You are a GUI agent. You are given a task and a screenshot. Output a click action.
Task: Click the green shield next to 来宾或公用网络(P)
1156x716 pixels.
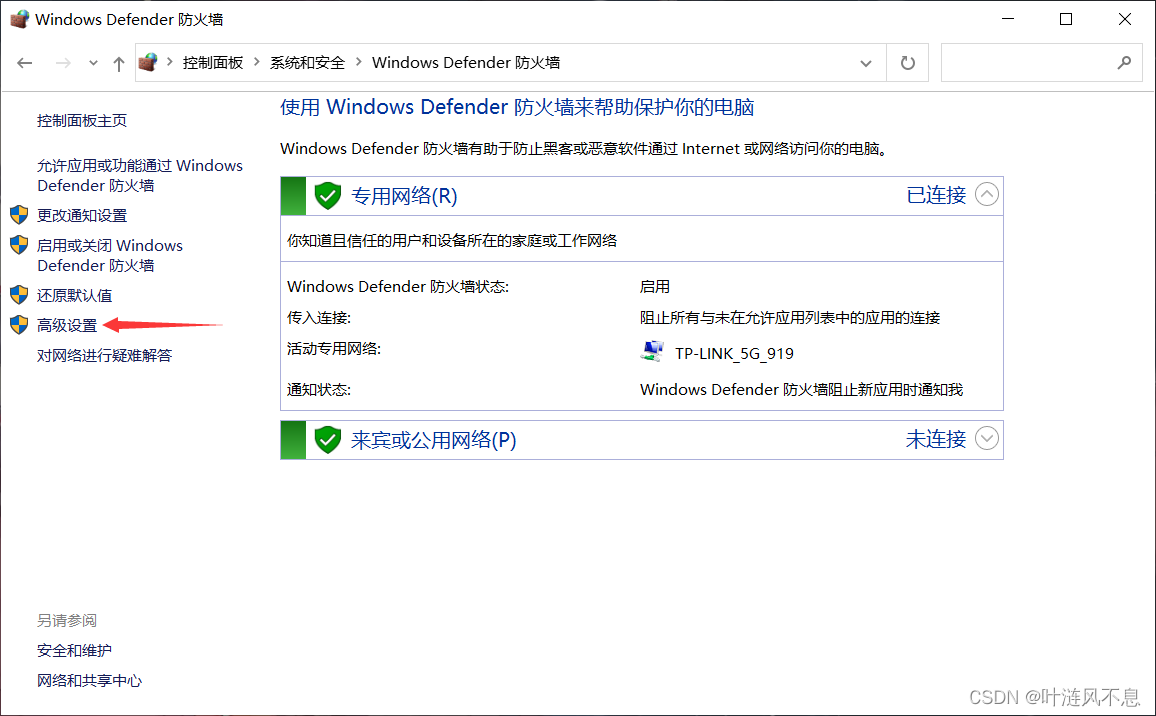(327, 440)
